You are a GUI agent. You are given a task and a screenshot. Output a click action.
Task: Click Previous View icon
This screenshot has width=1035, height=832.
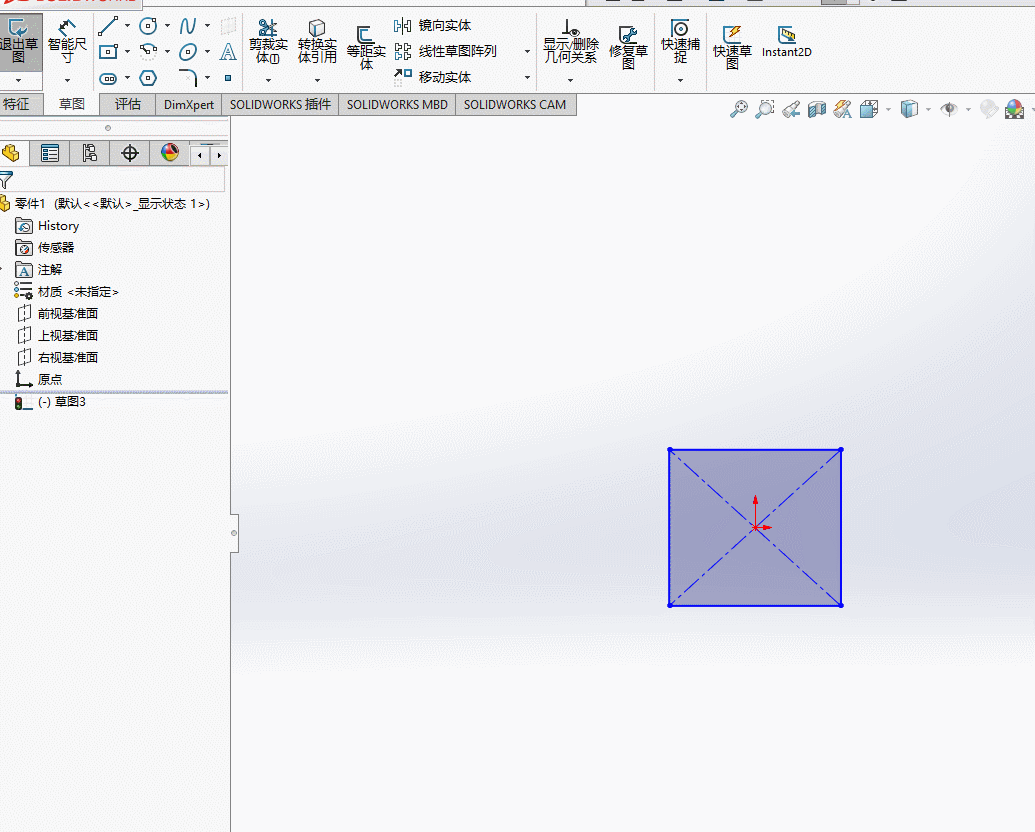pos(791,109)
